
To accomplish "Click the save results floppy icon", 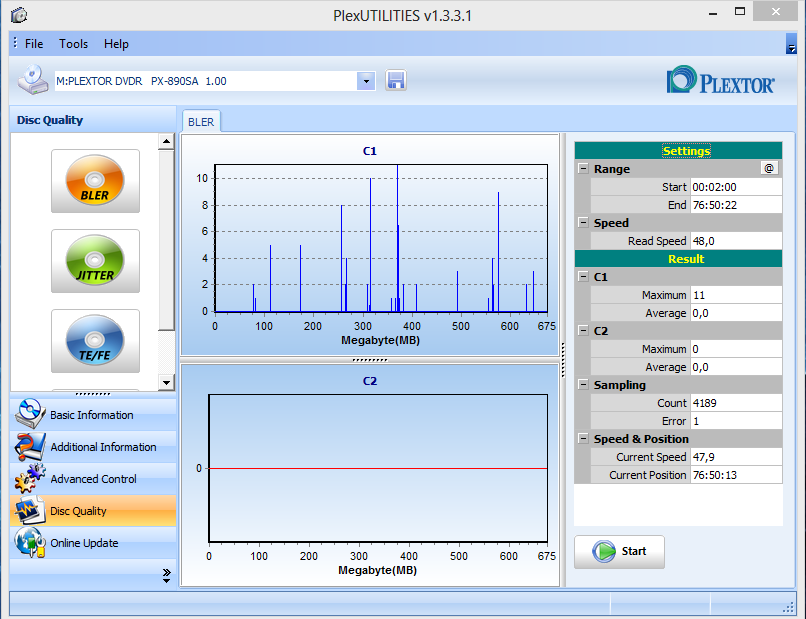I will click(x=396, y=81).
